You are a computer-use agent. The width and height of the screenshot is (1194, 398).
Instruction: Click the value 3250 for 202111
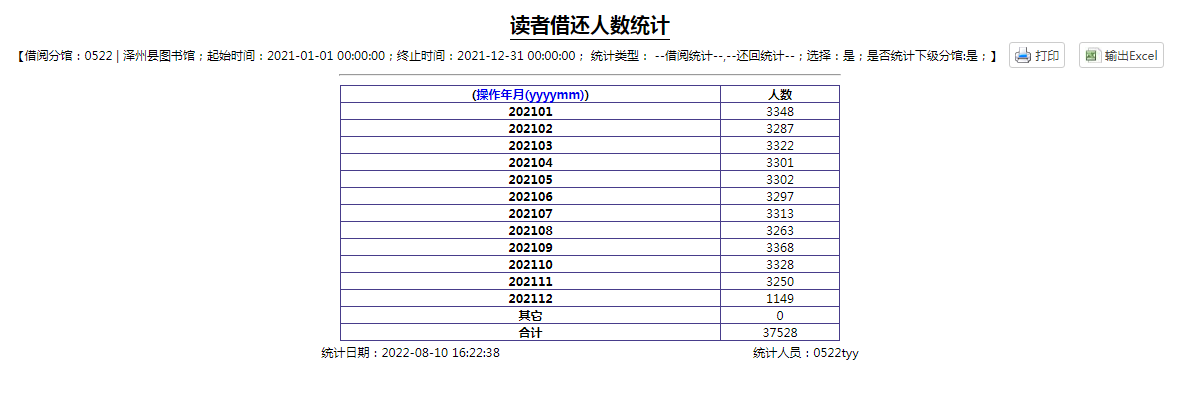780,282
